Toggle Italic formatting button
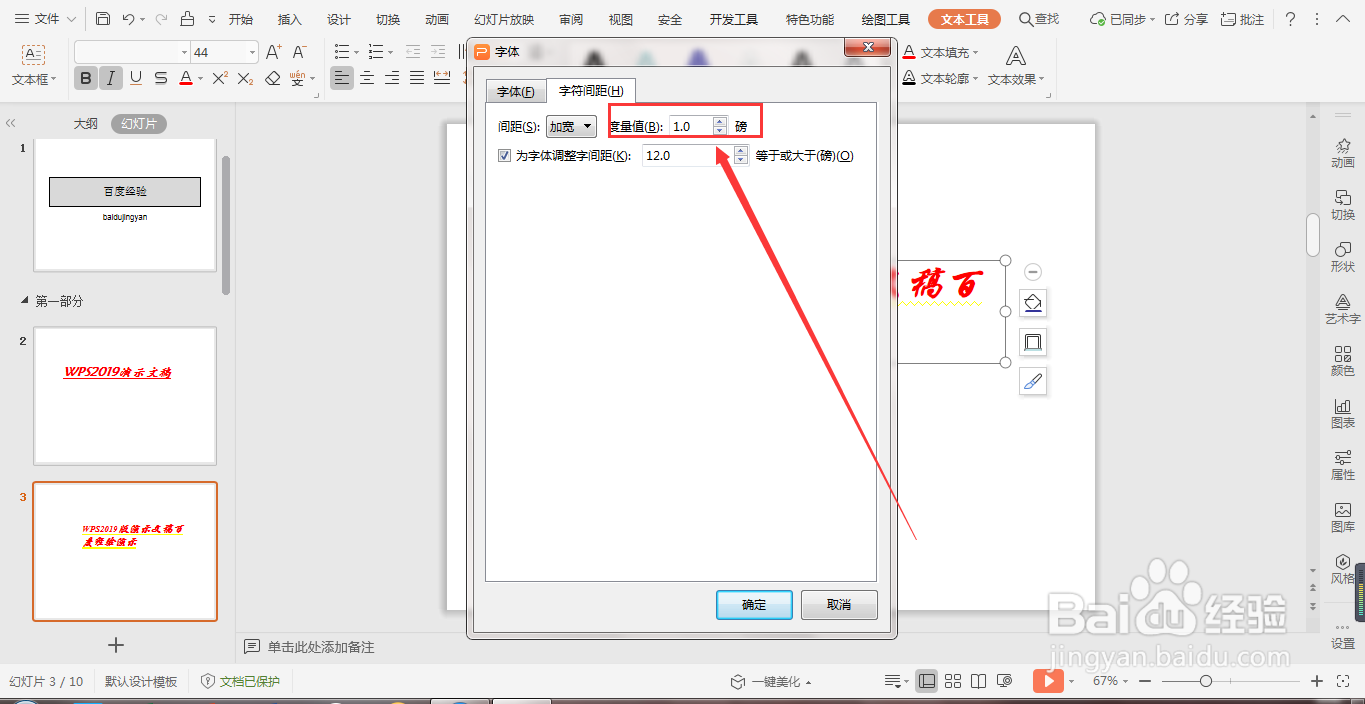The image size is (1365, 704). [x=111, y=78]
